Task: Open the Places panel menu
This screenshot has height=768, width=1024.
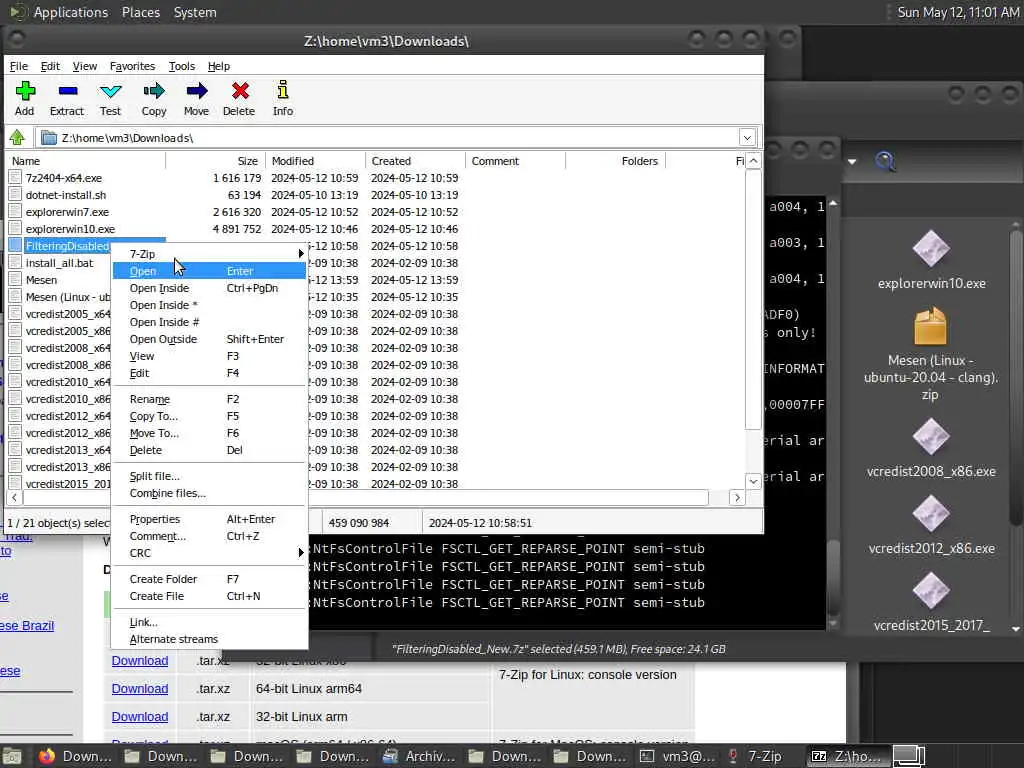Action: click(140, 12)
